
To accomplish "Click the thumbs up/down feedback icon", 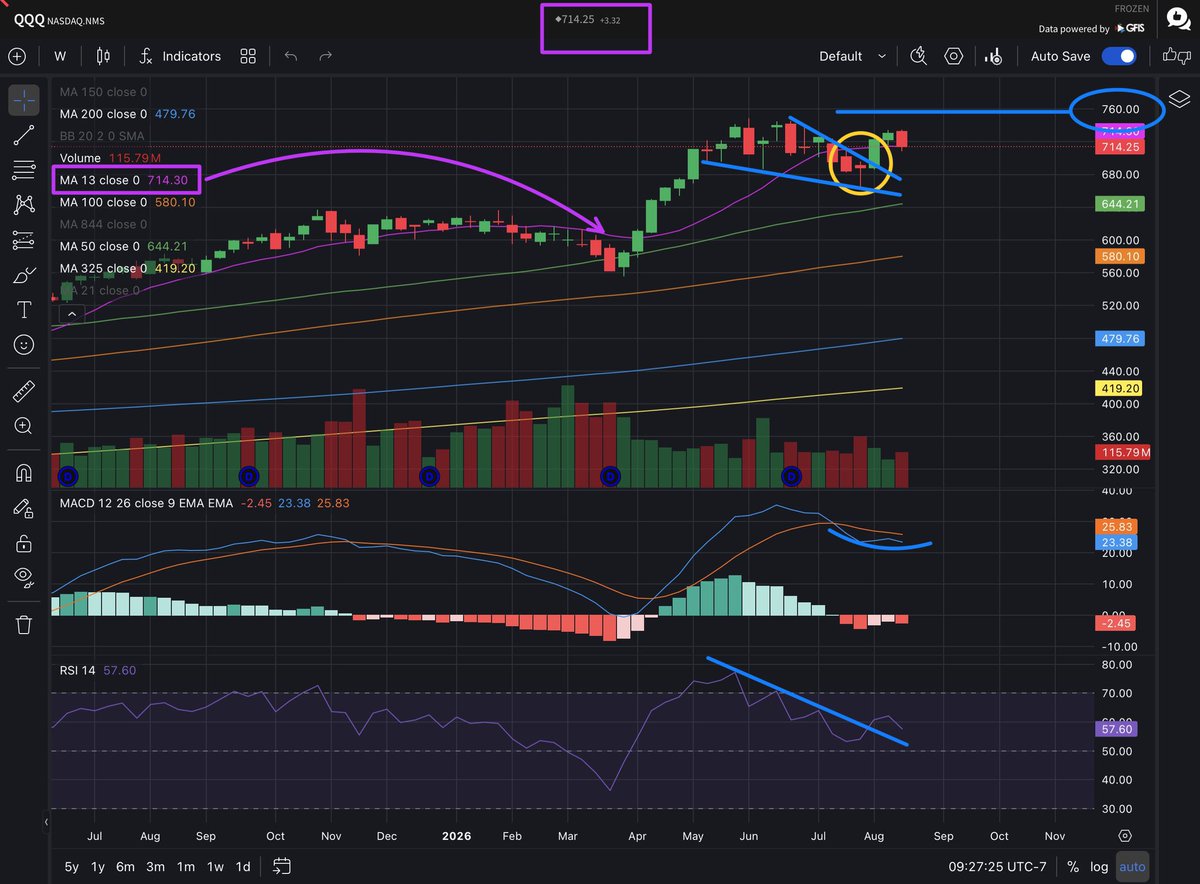I will 1178,56.
